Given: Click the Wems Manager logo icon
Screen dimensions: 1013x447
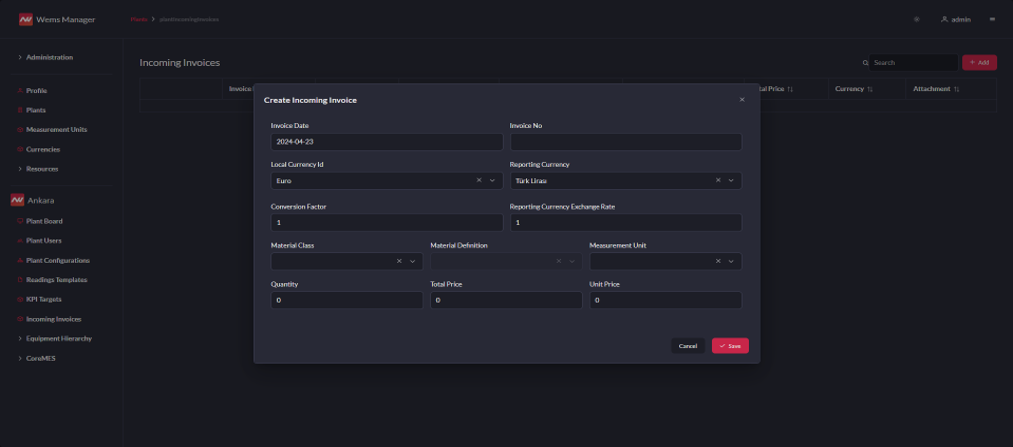Looking at the screenshot, I should 26,19.
